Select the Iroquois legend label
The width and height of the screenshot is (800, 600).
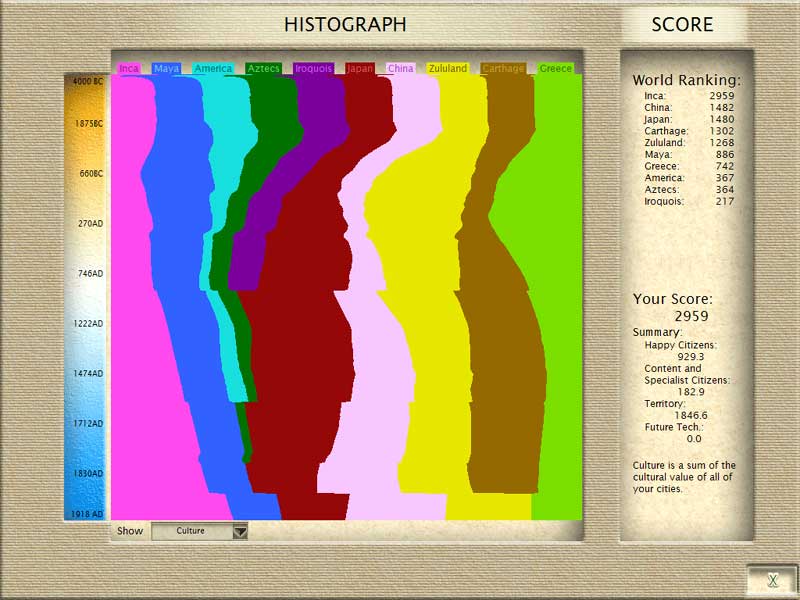(x=314, y=69)
